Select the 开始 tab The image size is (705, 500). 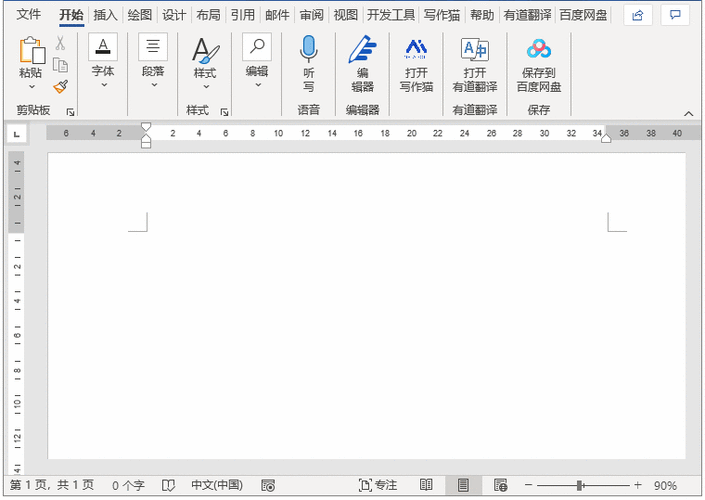click(x=71, y=15)
